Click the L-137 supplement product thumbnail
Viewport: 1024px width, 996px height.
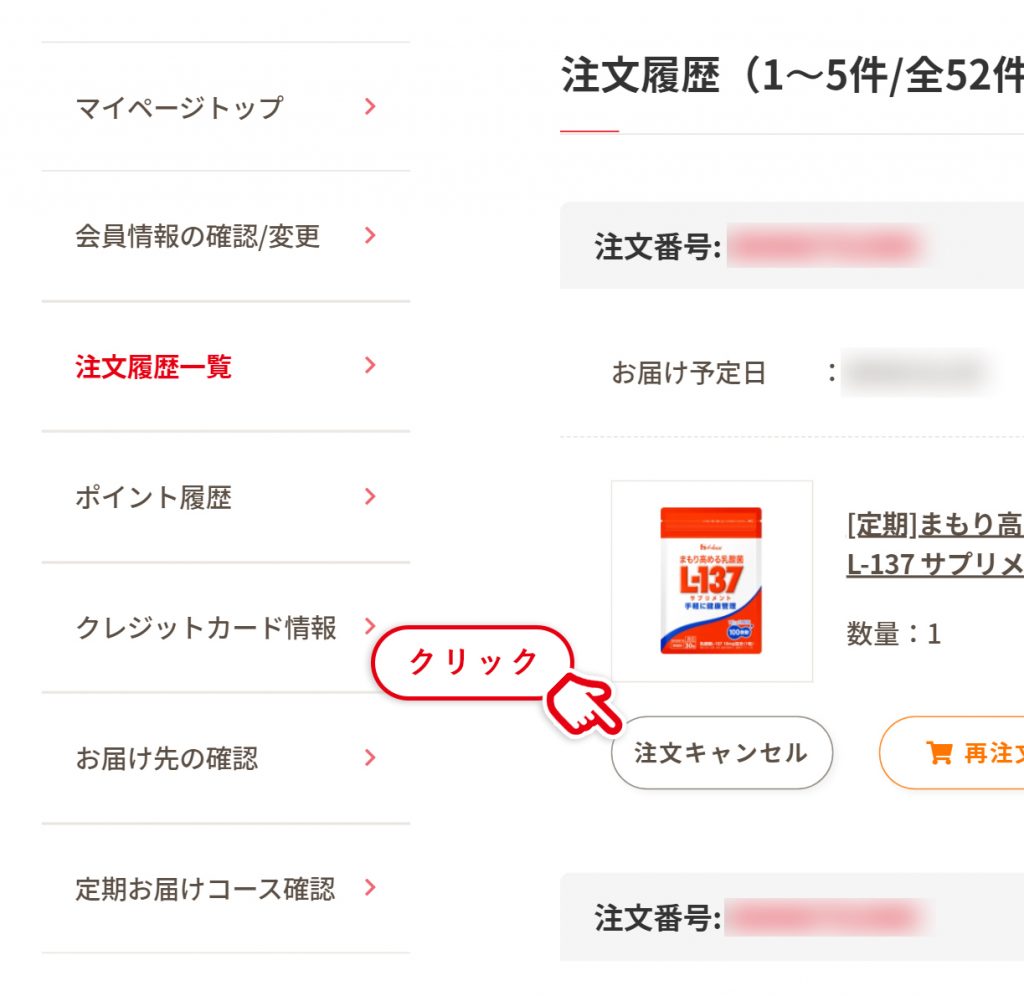tap(712, 581)
